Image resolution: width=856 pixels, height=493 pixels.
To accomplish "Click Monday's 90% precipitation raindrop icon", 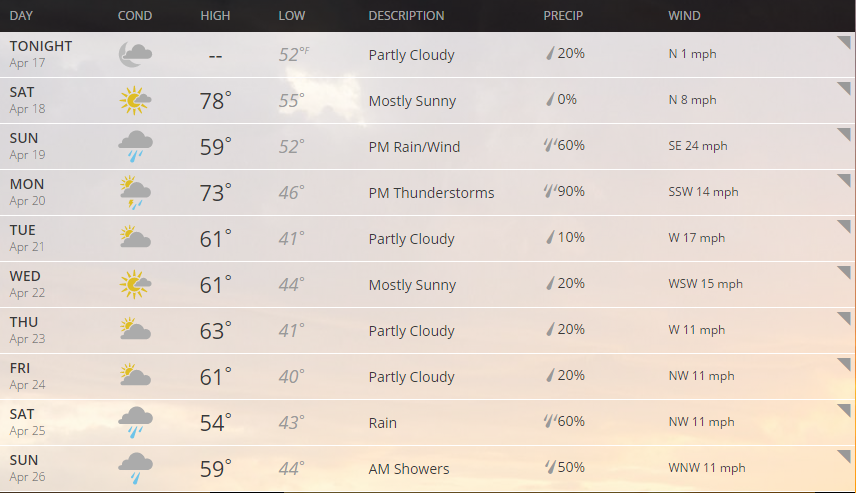I will (x=549, y=191).
